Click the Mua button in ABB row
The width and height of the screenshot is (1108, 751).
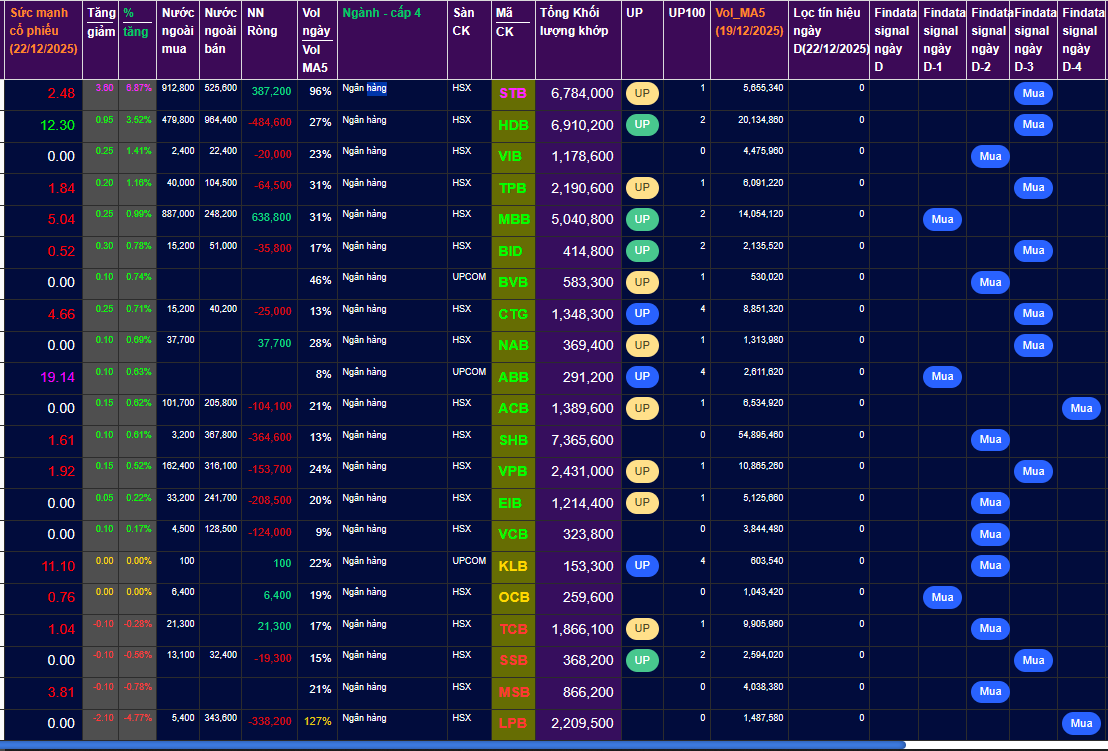(942, 376)
